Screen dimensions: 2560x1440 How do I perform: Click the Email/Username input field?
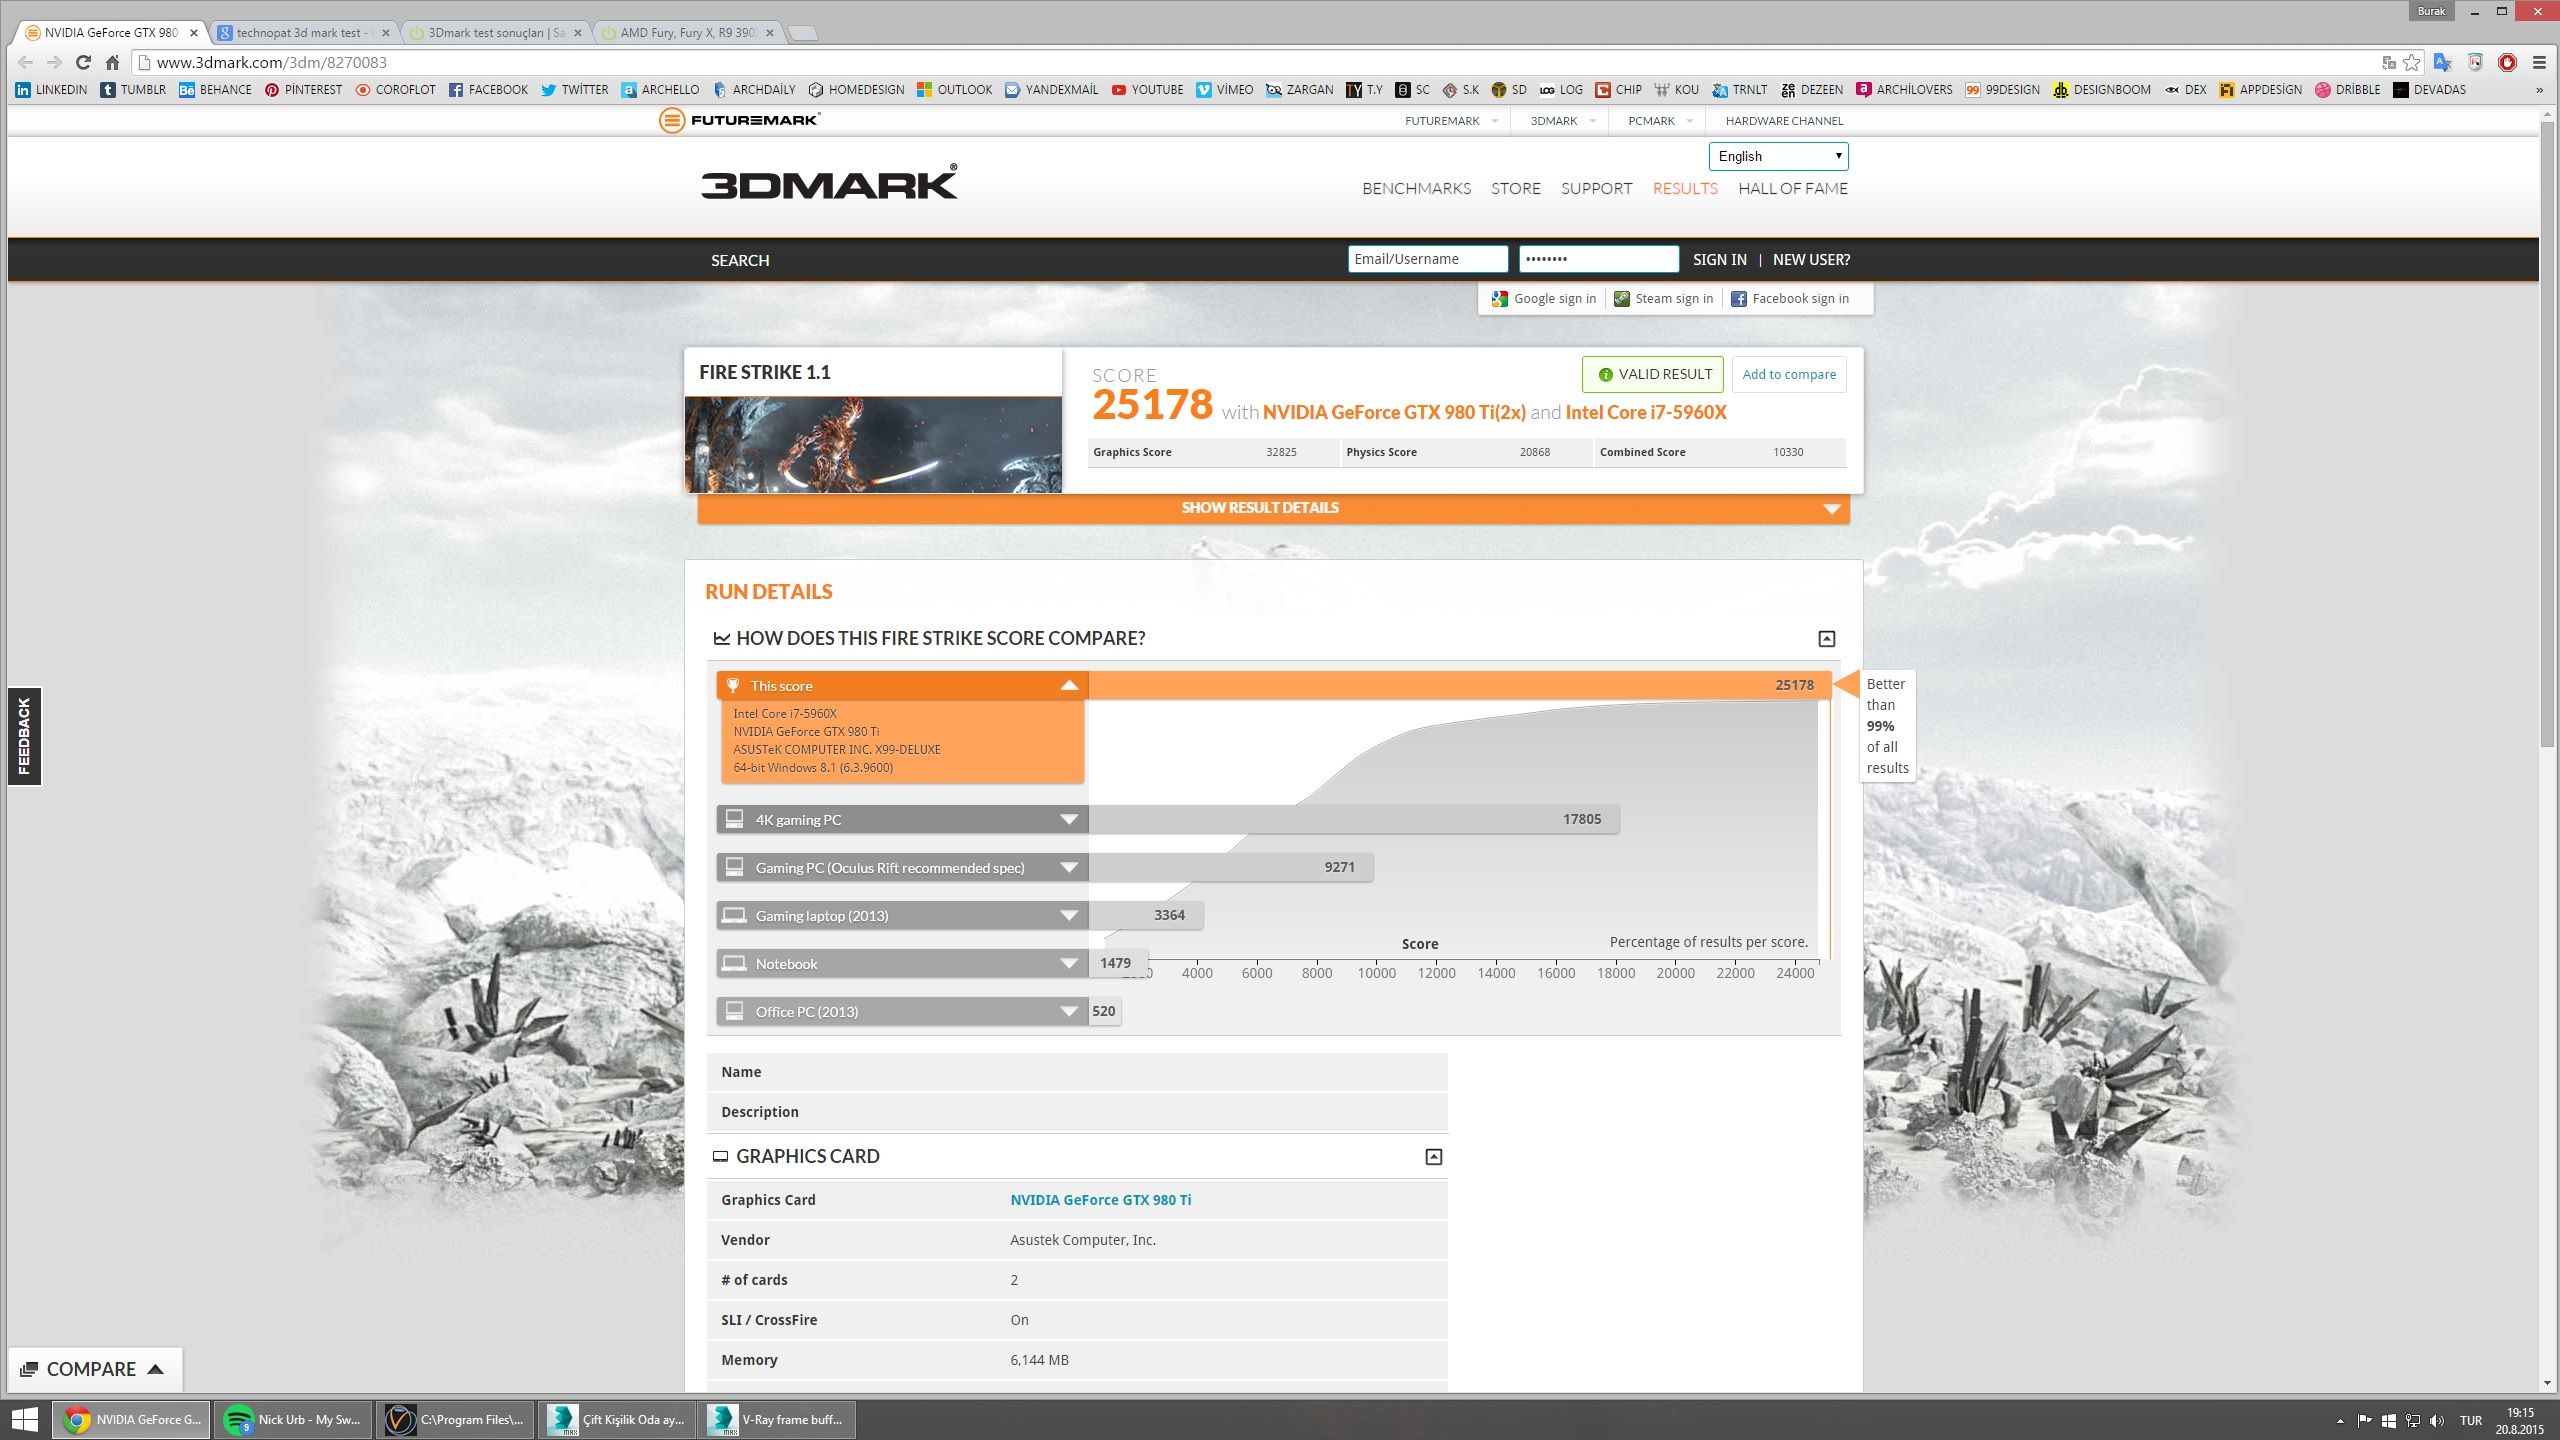1427,260
